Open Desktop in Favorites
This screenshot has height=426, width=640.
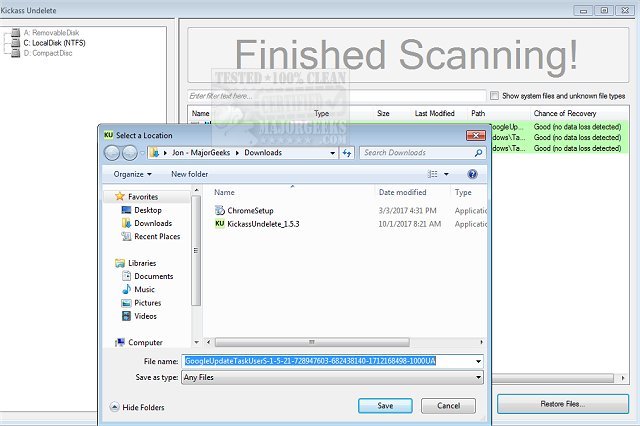pyautogui.click(x=148, y=210)
